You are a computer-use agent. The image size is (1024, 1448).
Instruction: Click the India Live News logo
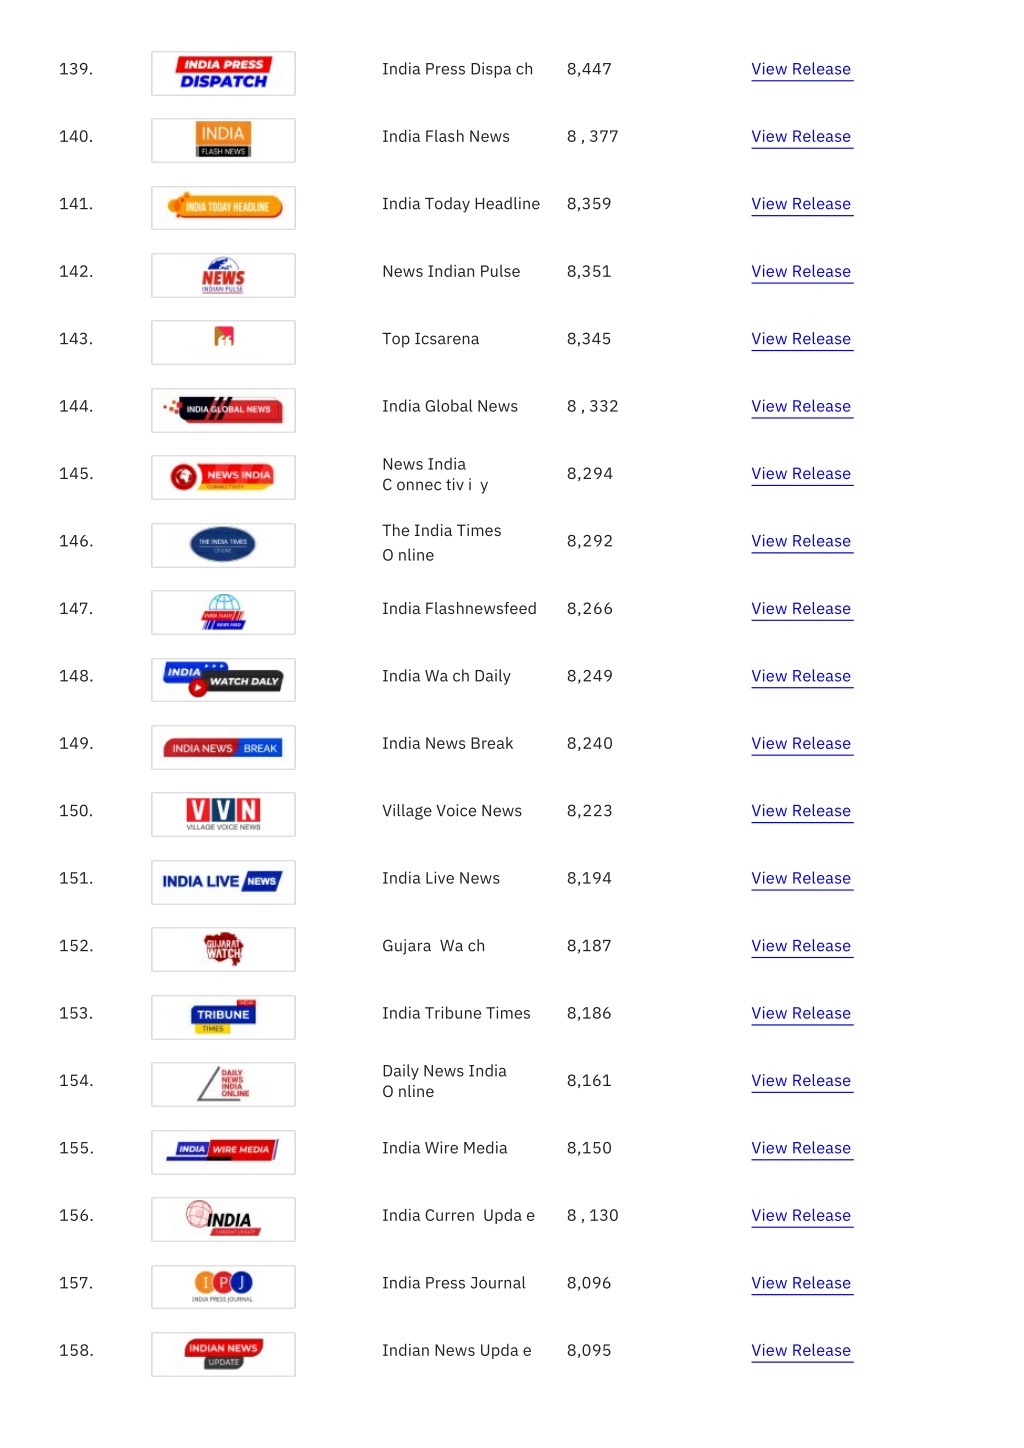tap(223, 882)
